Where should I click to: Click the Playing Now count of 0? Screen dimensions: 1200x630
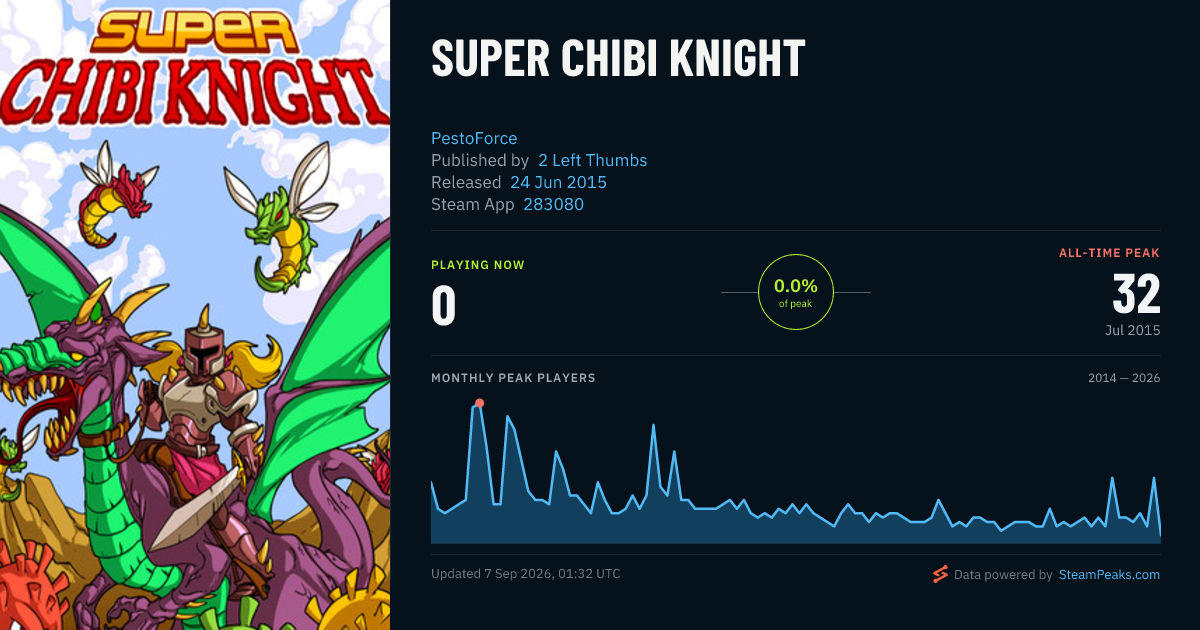pyautogui.click(x=444, y=306)
